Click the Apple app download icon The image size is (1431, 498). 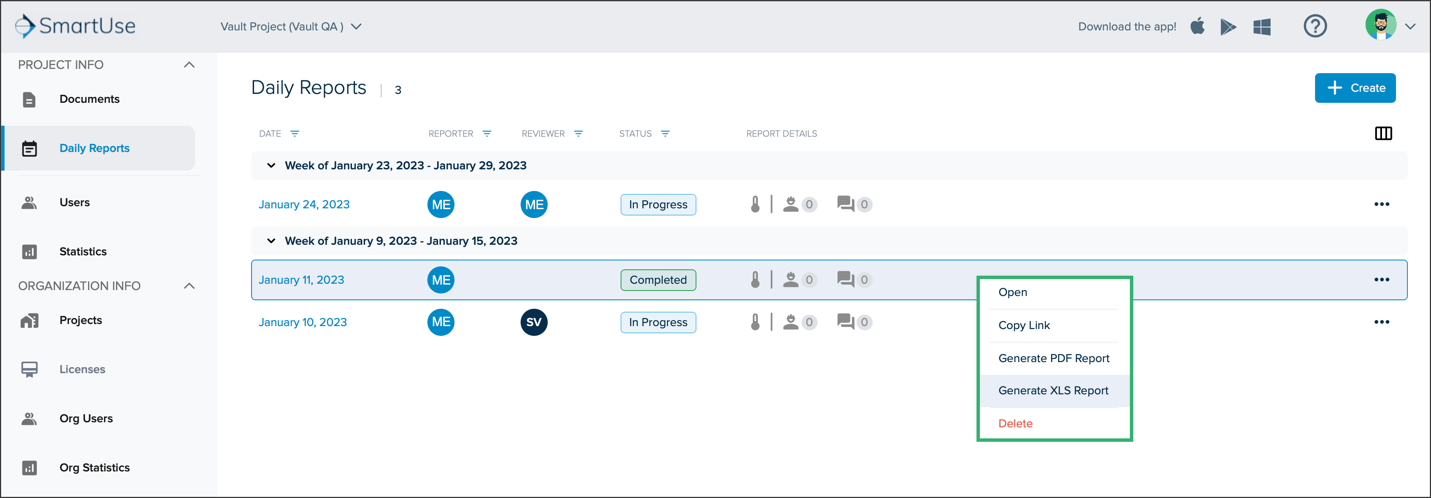click(1197, 26)
